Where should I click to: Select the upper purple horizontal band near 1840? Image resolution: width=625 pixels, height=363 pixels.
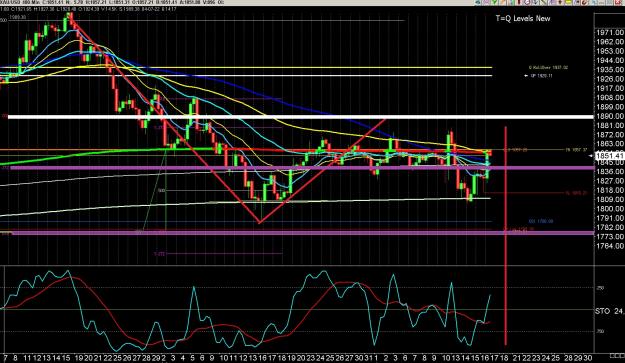point(302,168)
